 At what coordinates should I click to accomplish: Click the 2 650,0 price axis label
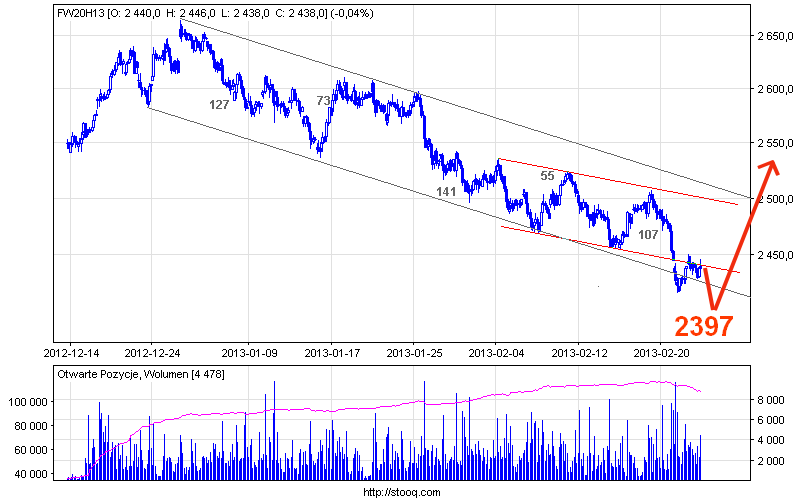click(775, 36)
